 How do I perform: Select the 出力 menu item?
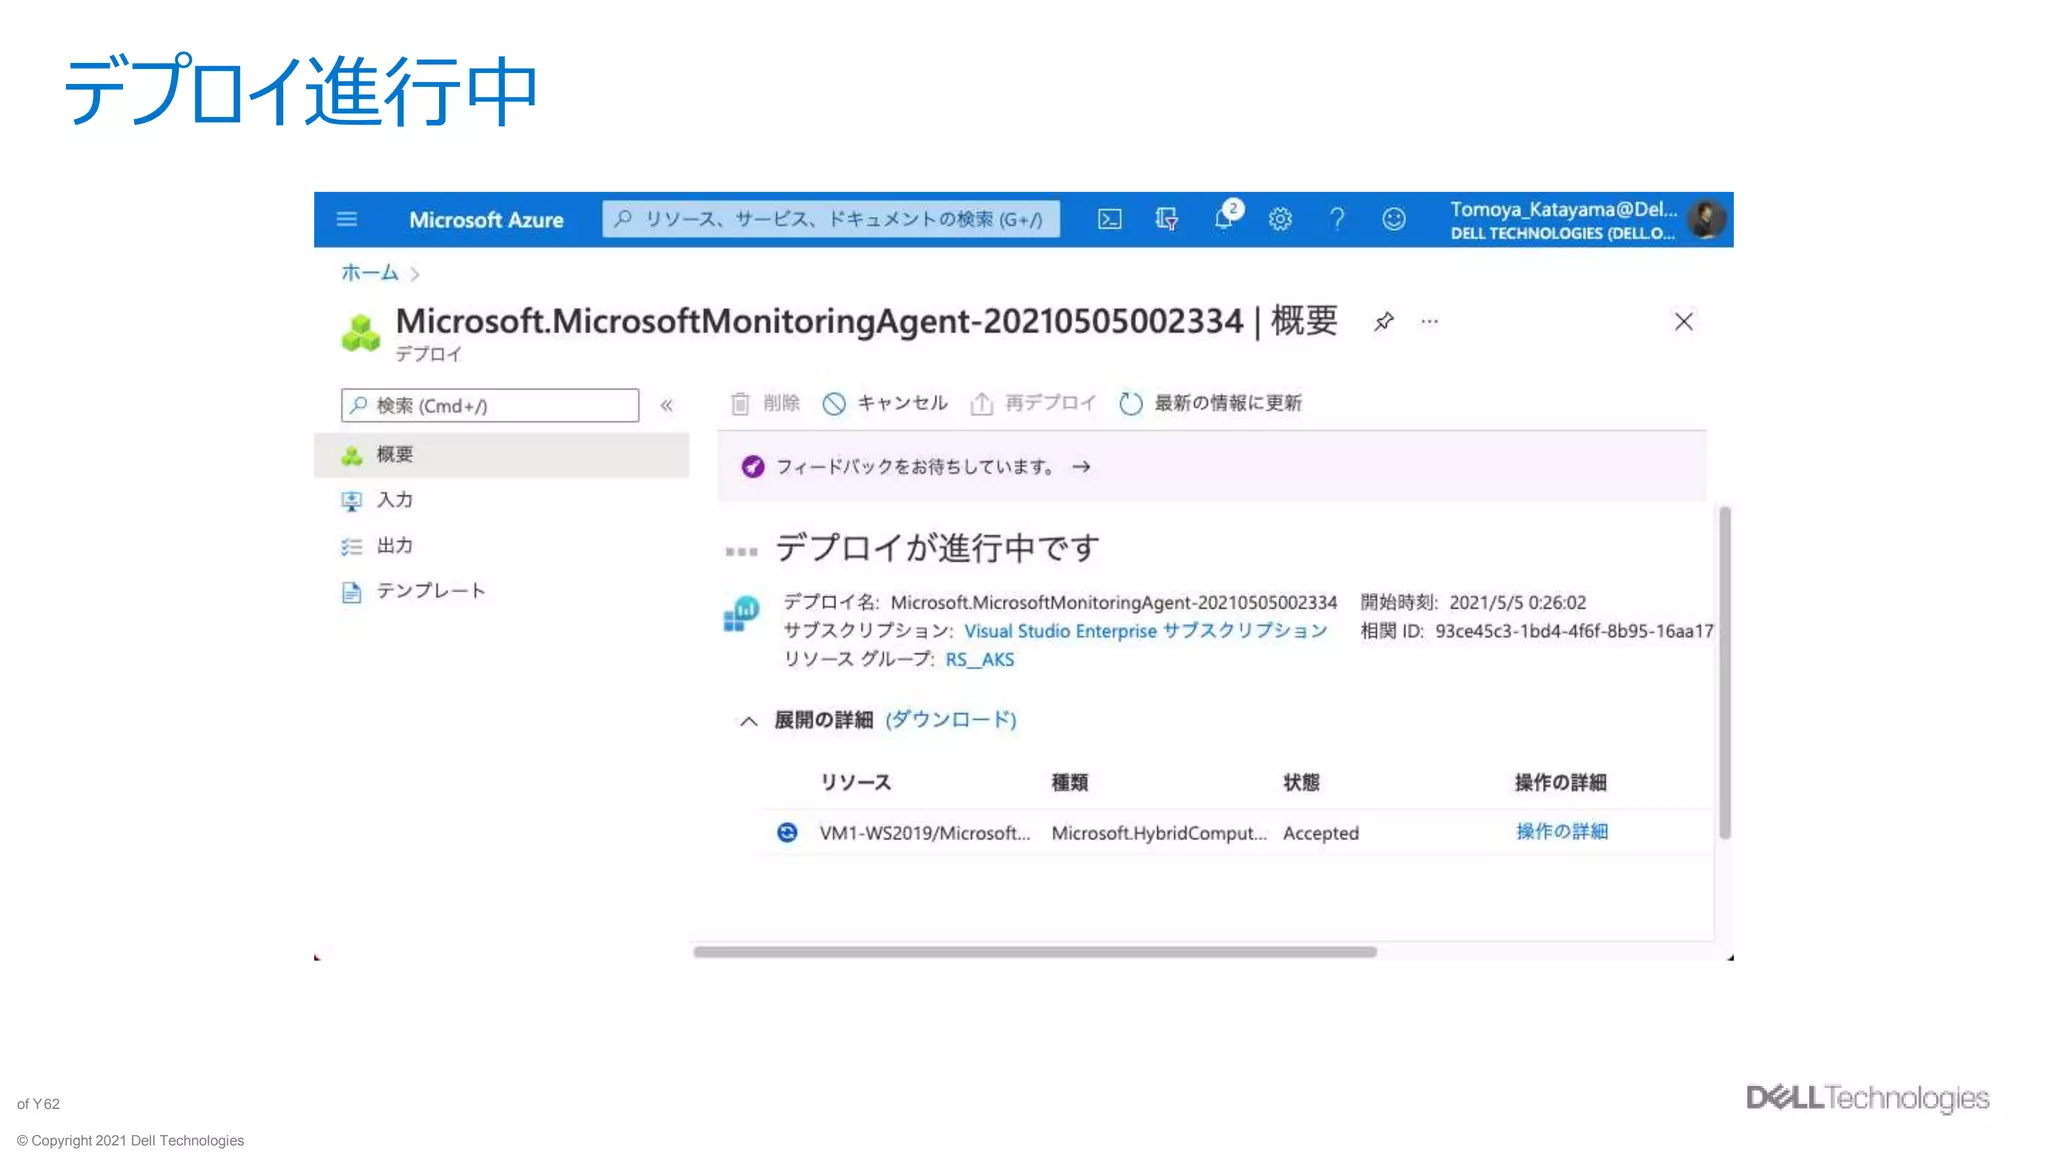(x=501, y=546)
